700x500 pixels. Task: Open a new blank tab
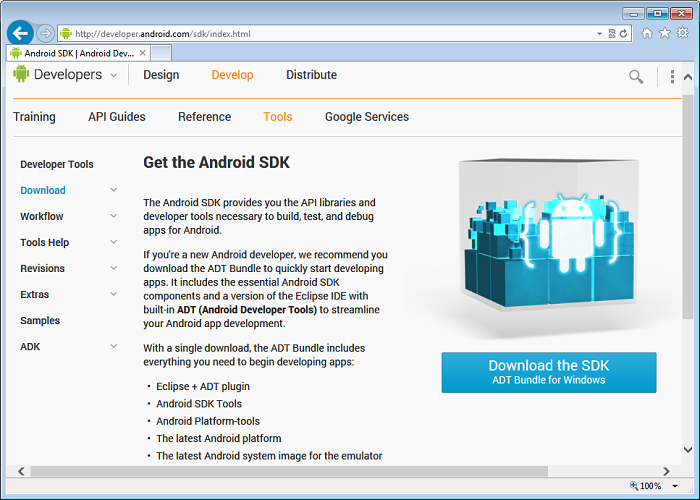tap(161, 53)
